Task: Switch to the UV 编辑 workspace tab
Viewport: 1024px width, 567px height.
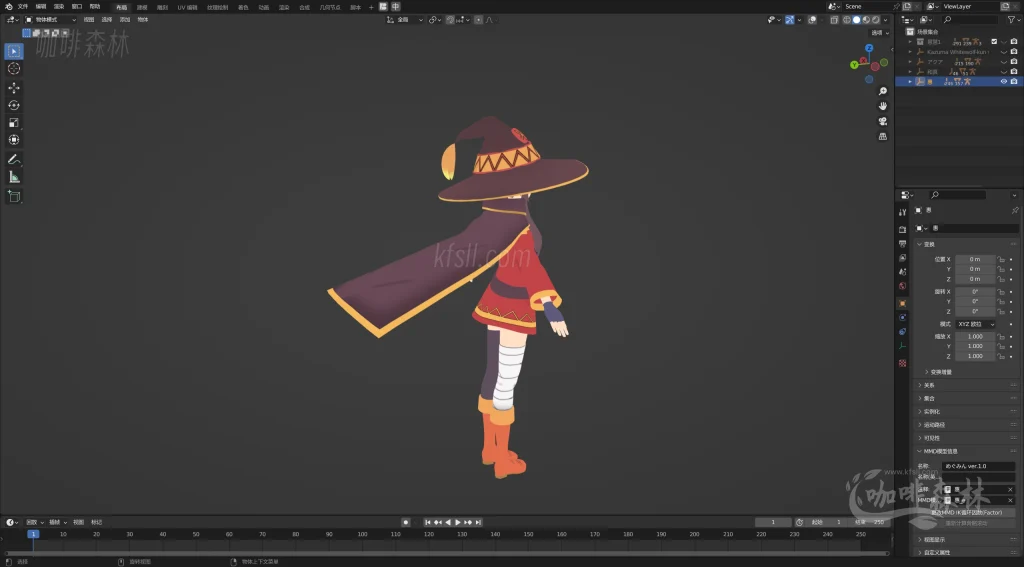Action: point(188,7)
